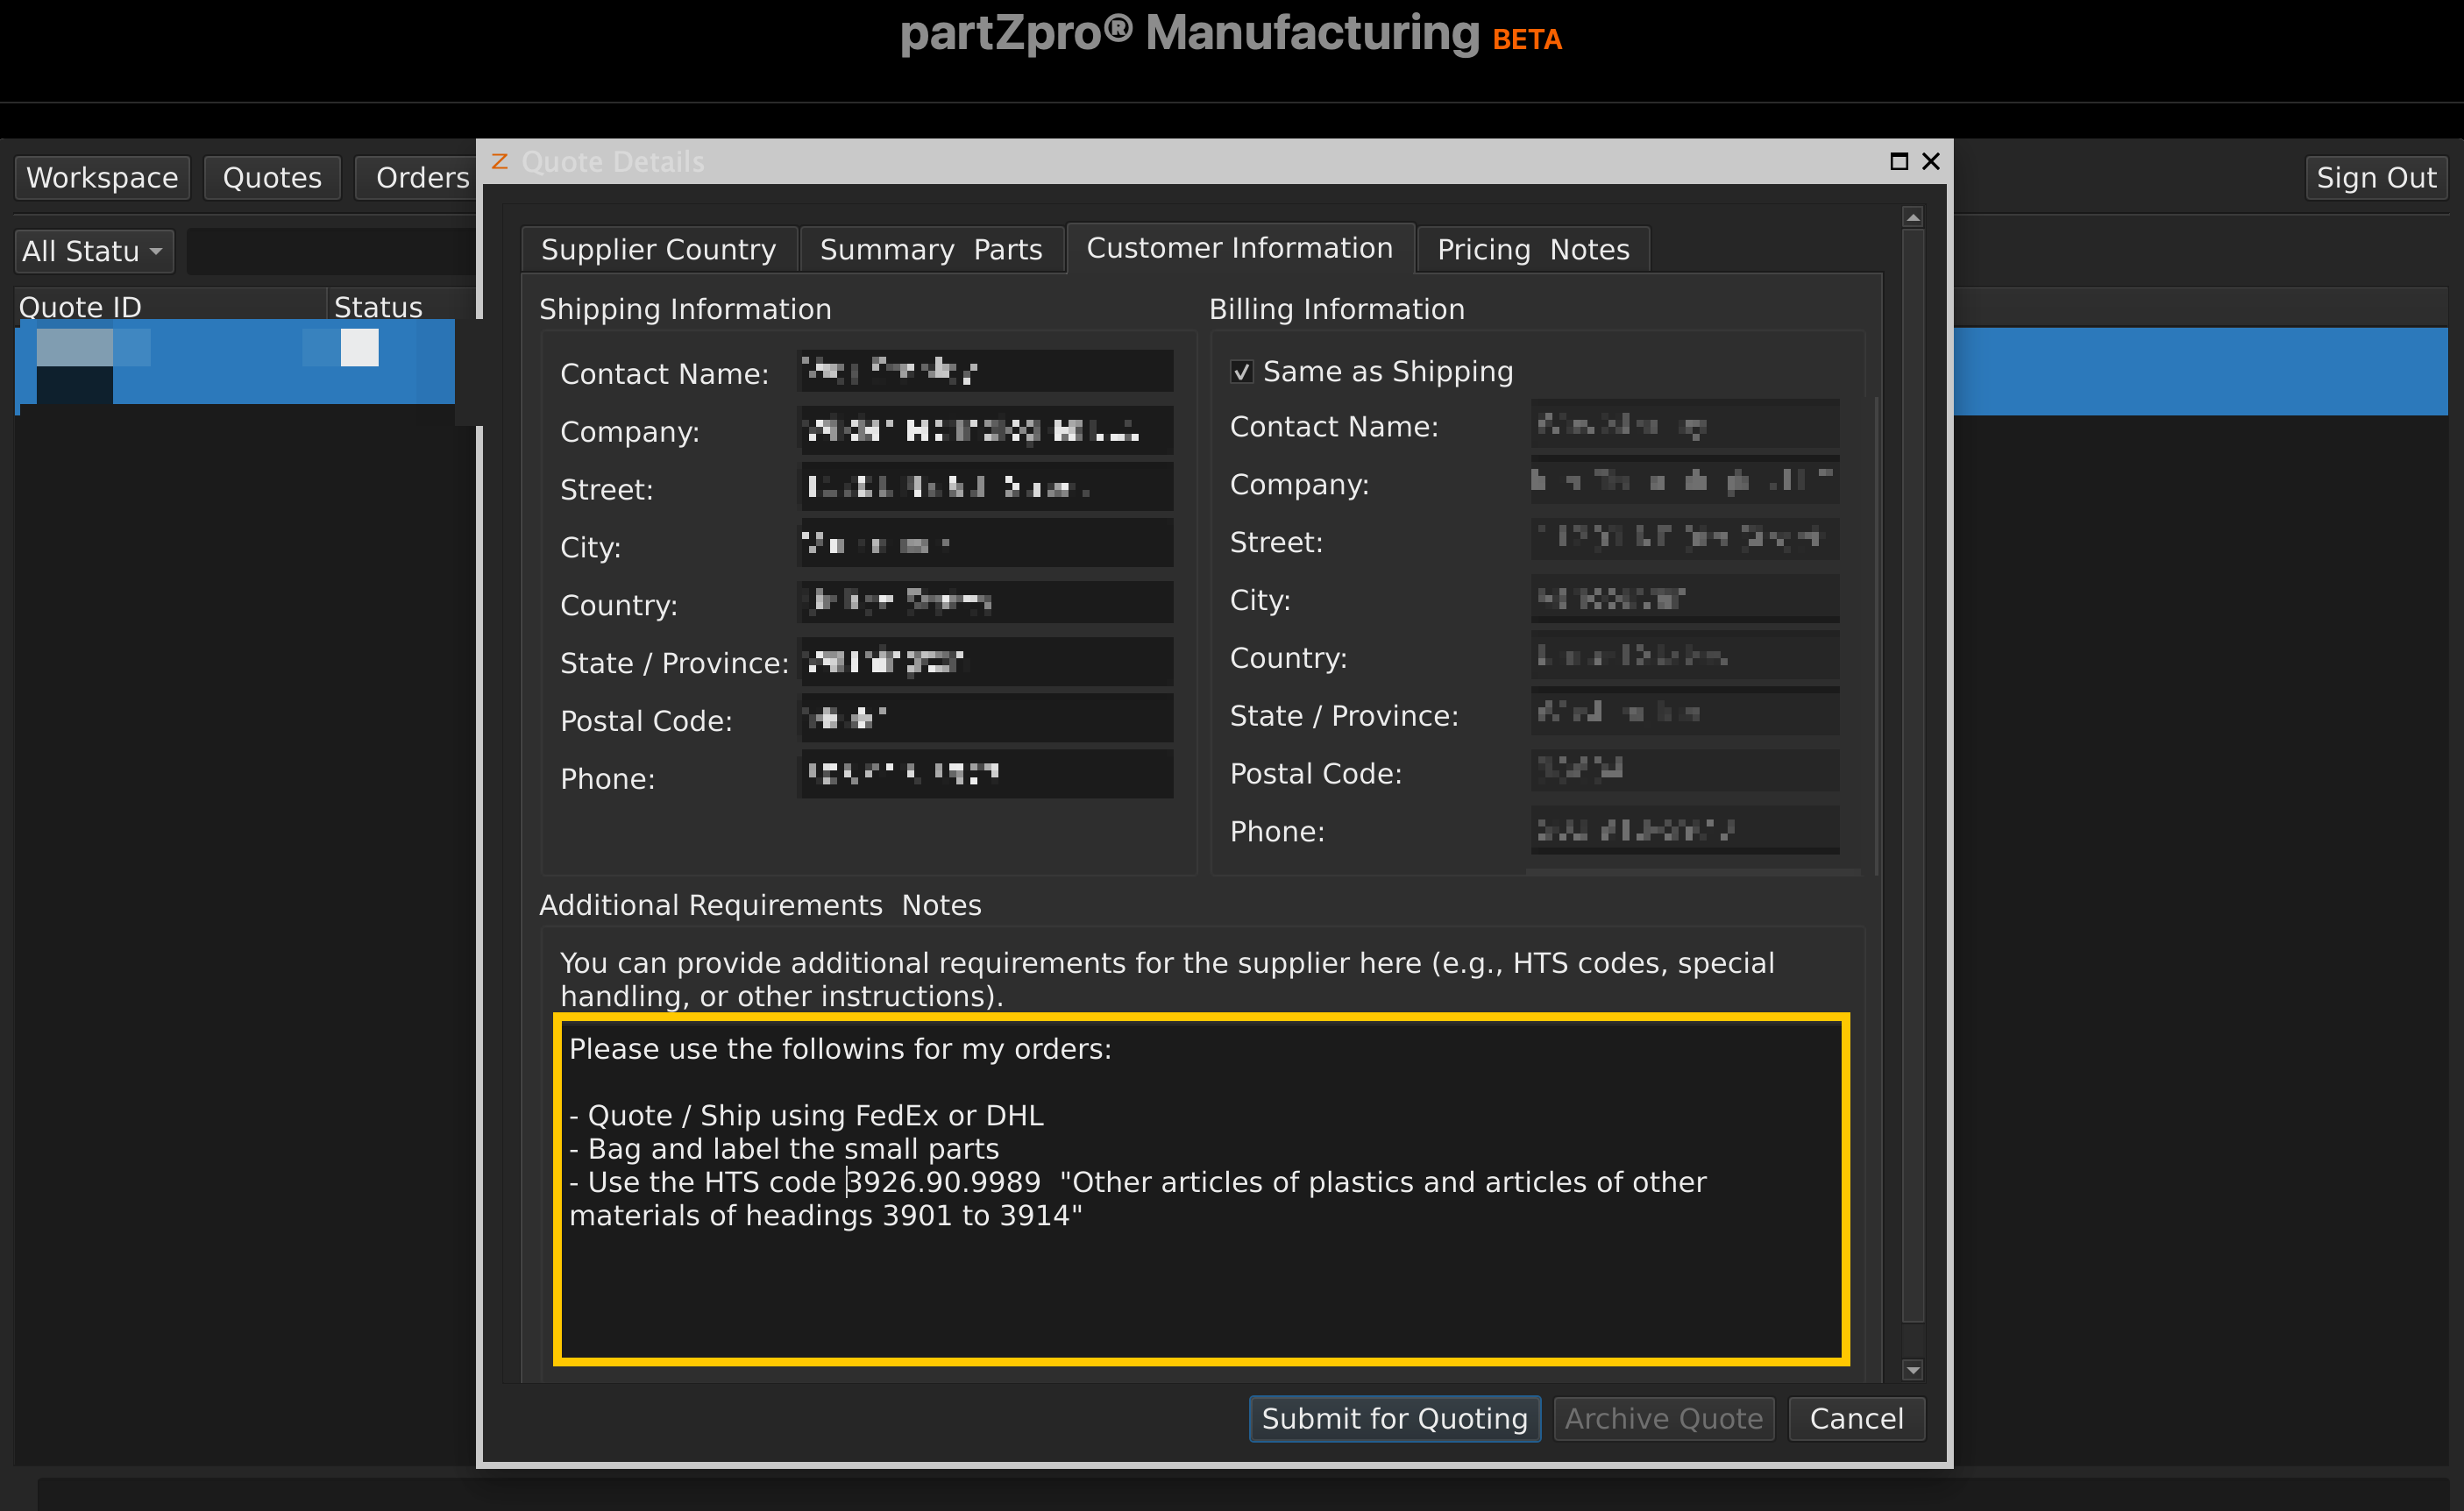Screen dimensions: 2464x1511
Task: Open the All Status filter dropdown
Action: coord(94,251)
